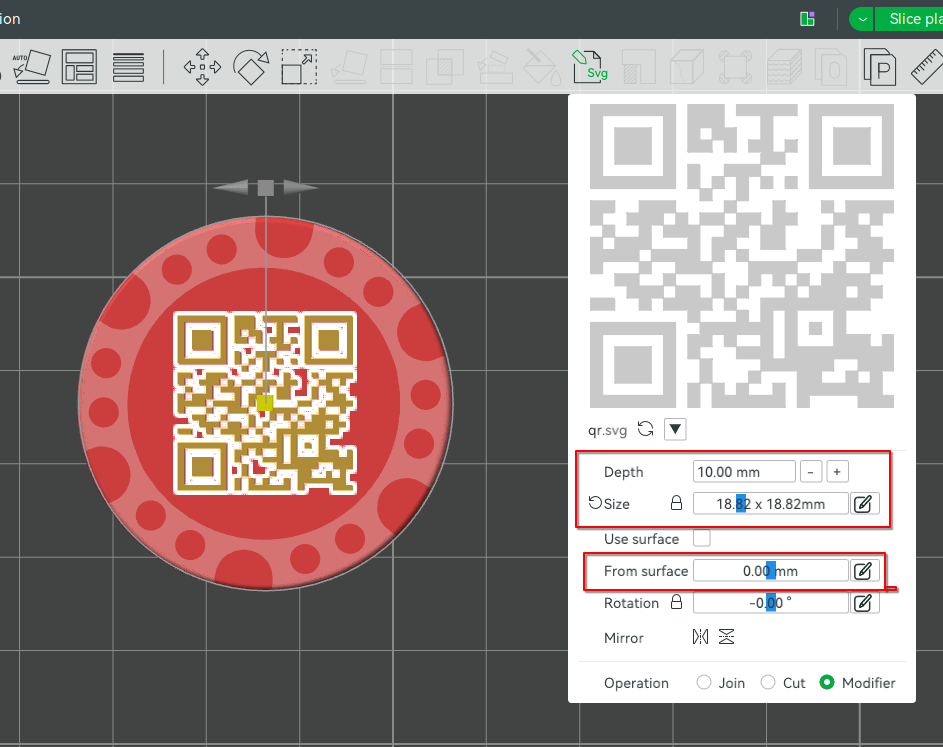Select the measure ruler tool
This screenshot has width=943, height=747.
[927, 67]
